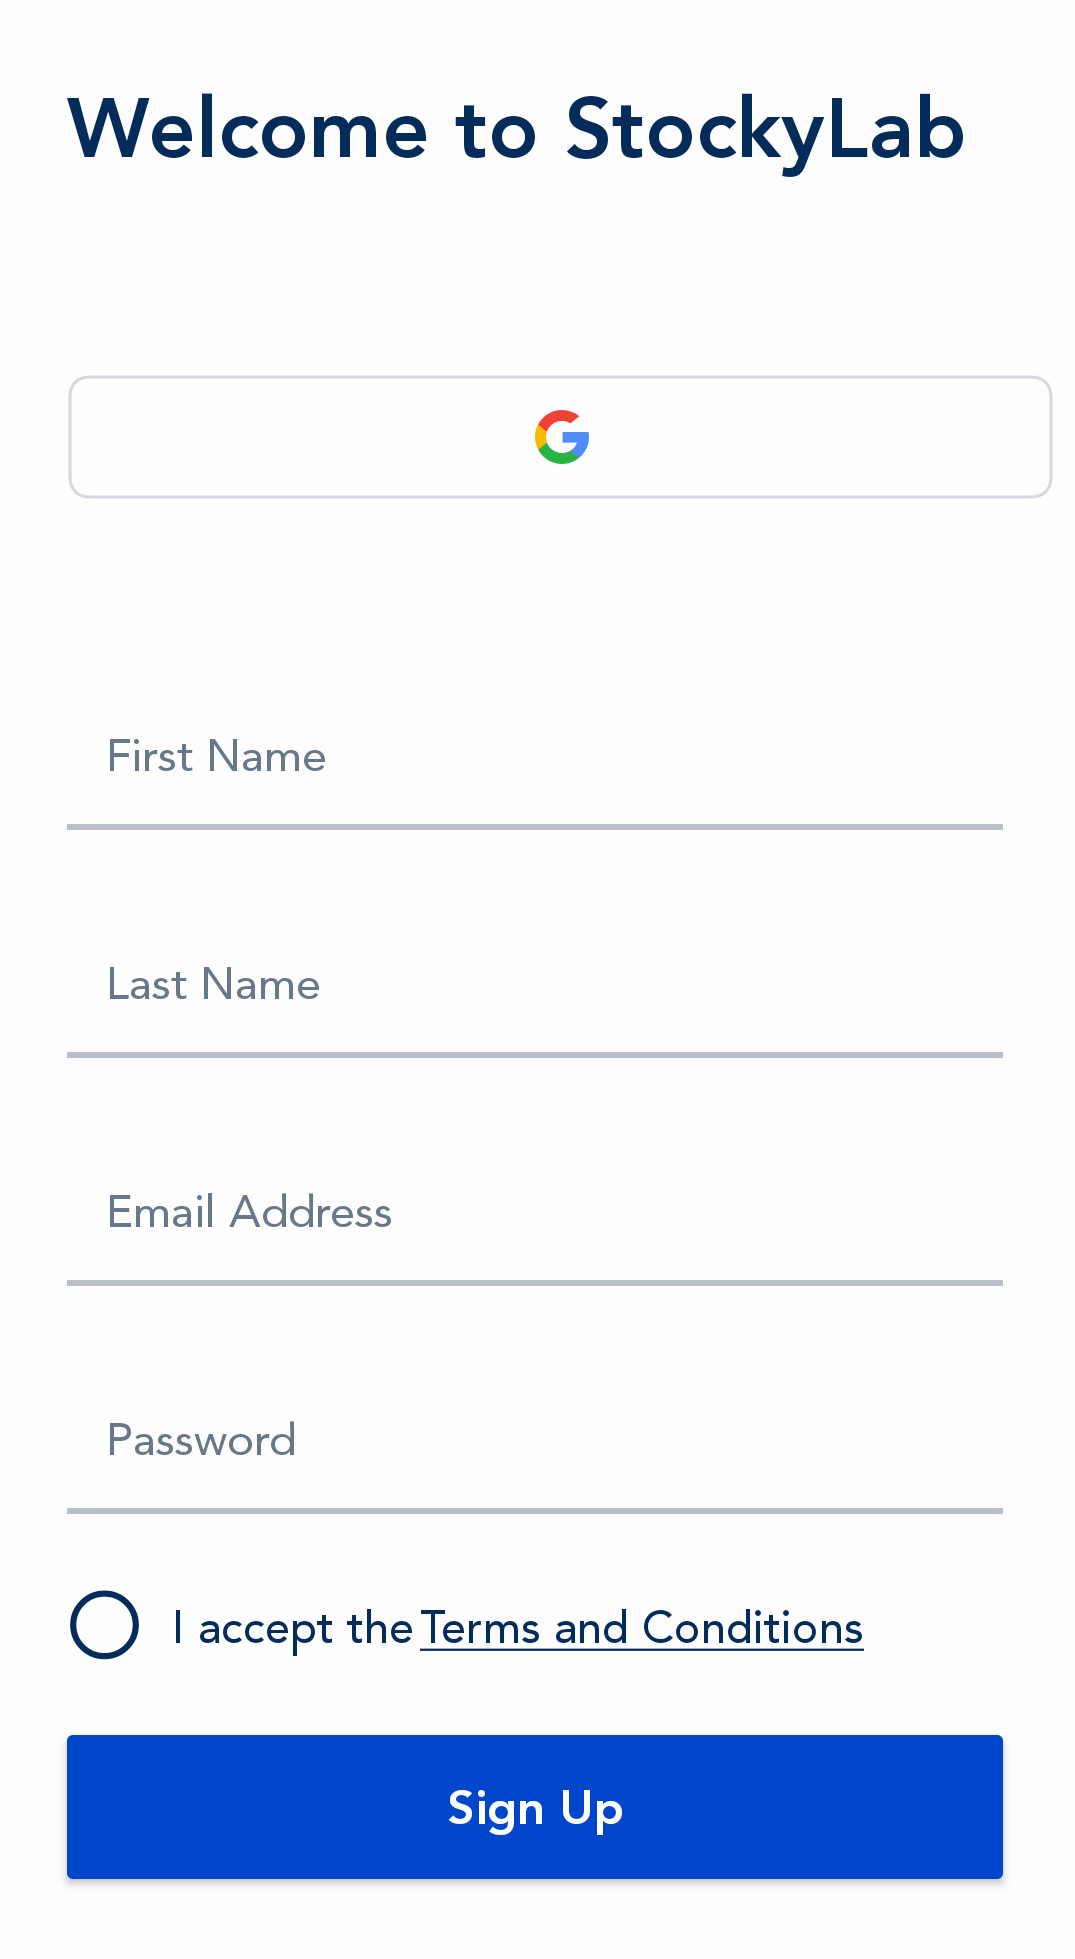Click the Last Name placeholder text
The image size is (1075, 1959).
213,985
